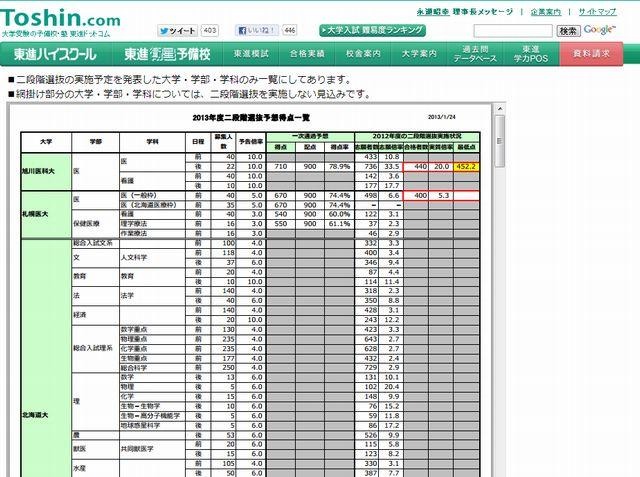The width and height of the screenshot is (640, 477).
Task: Click the 医（一般枠） row label
Action: coord(152,195)
